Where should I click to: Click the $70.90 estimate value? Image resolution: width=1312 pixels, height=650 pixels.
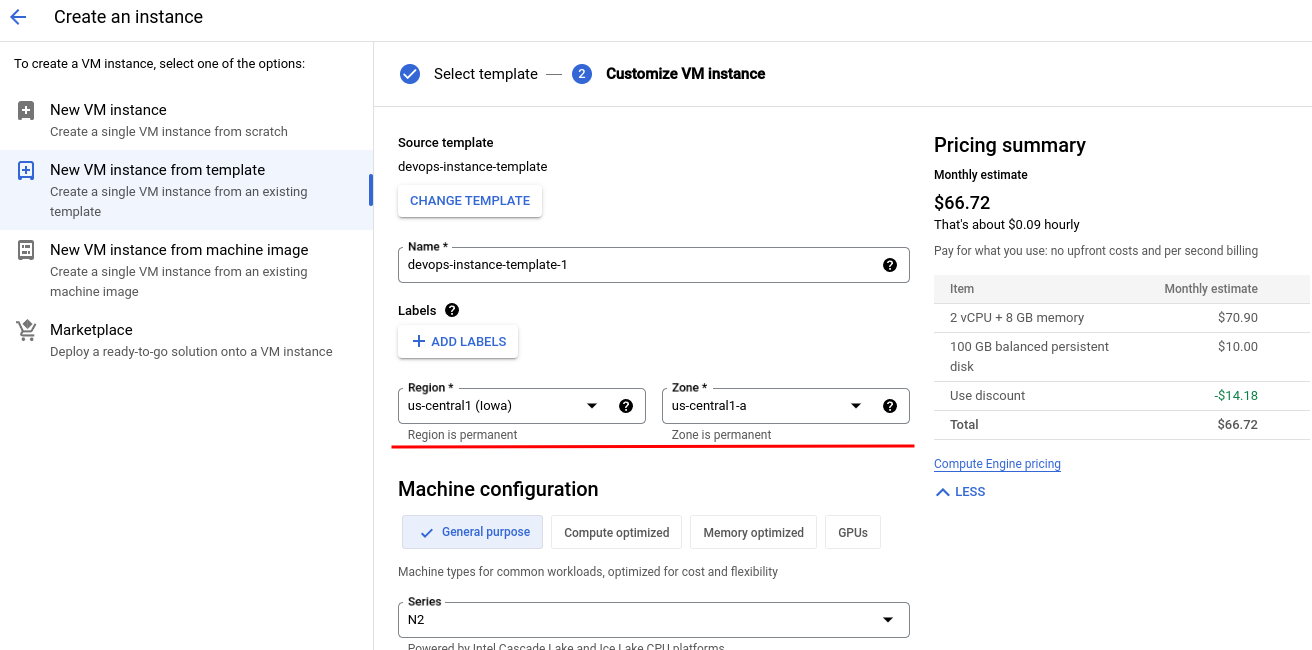point(1239,318)
